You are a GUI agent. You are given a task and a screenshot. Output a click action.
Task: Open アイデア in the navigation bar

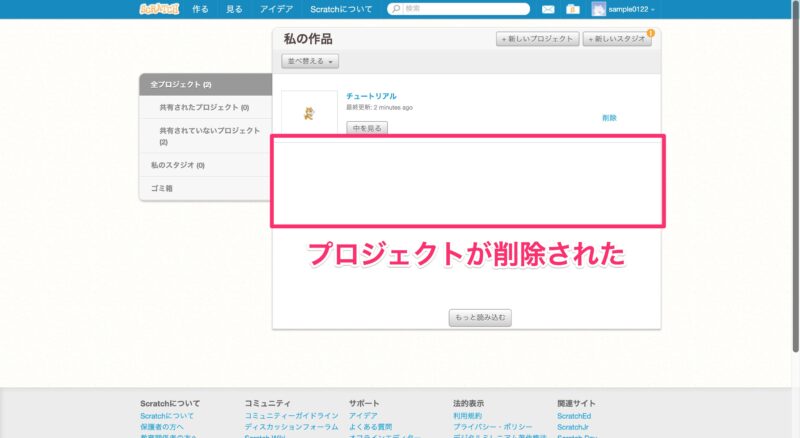click(276, 9)
